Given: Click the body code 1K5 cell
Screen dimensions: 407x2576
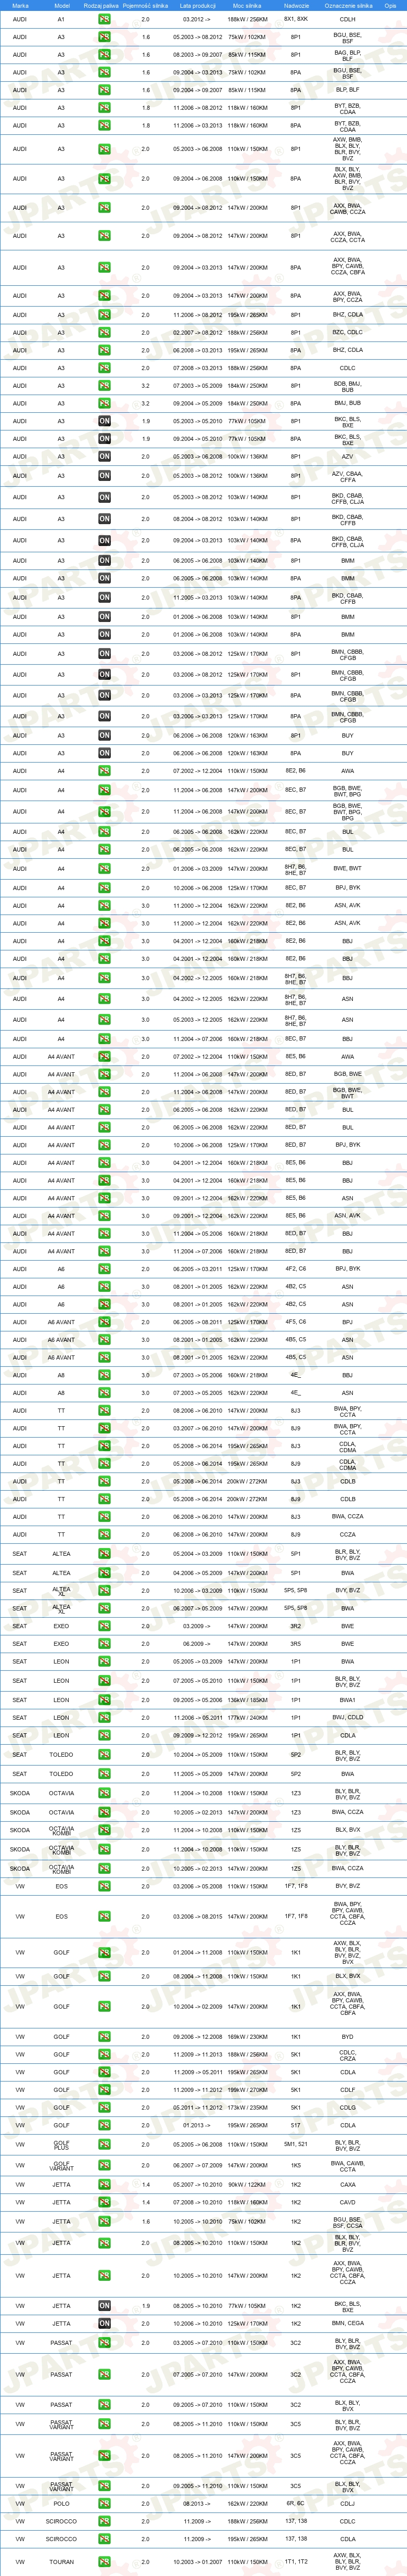Looking at the screenshot, I should coord(296,2165).
